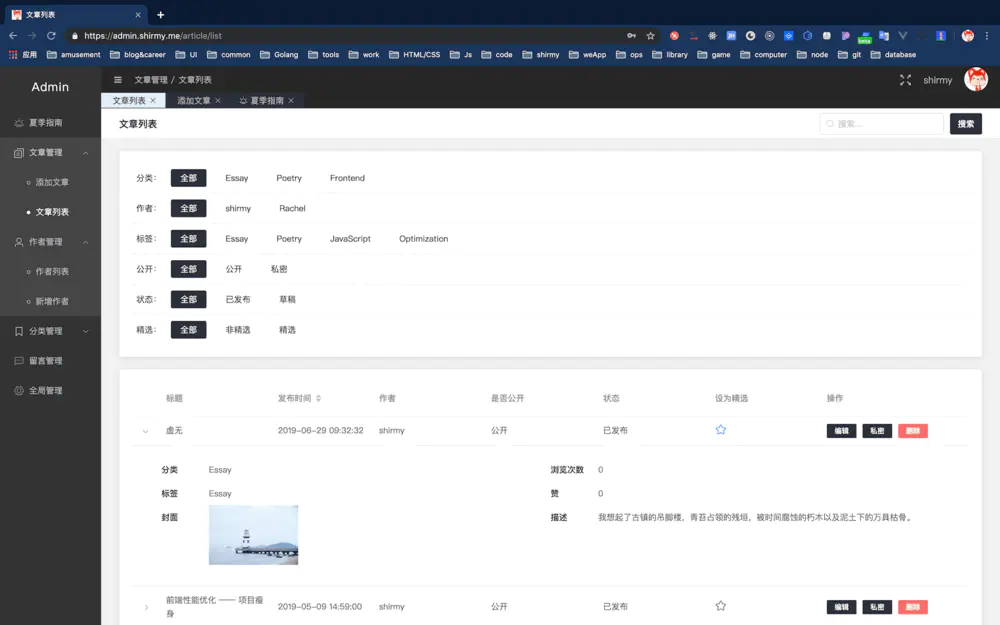Filter category by Poetry

[x=289, y=178]
